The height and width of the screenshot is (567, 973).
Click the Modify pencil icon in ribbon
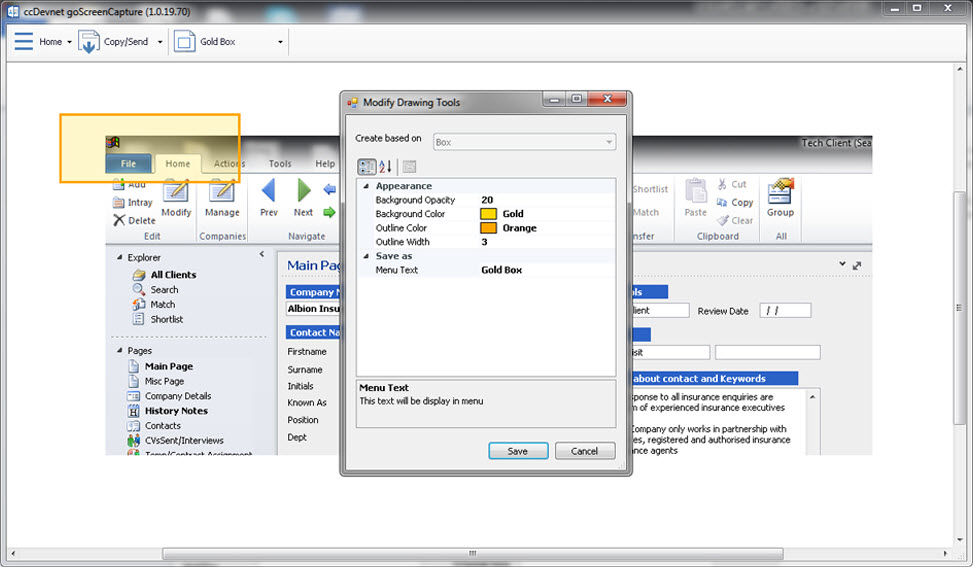[x=176, y=191]
